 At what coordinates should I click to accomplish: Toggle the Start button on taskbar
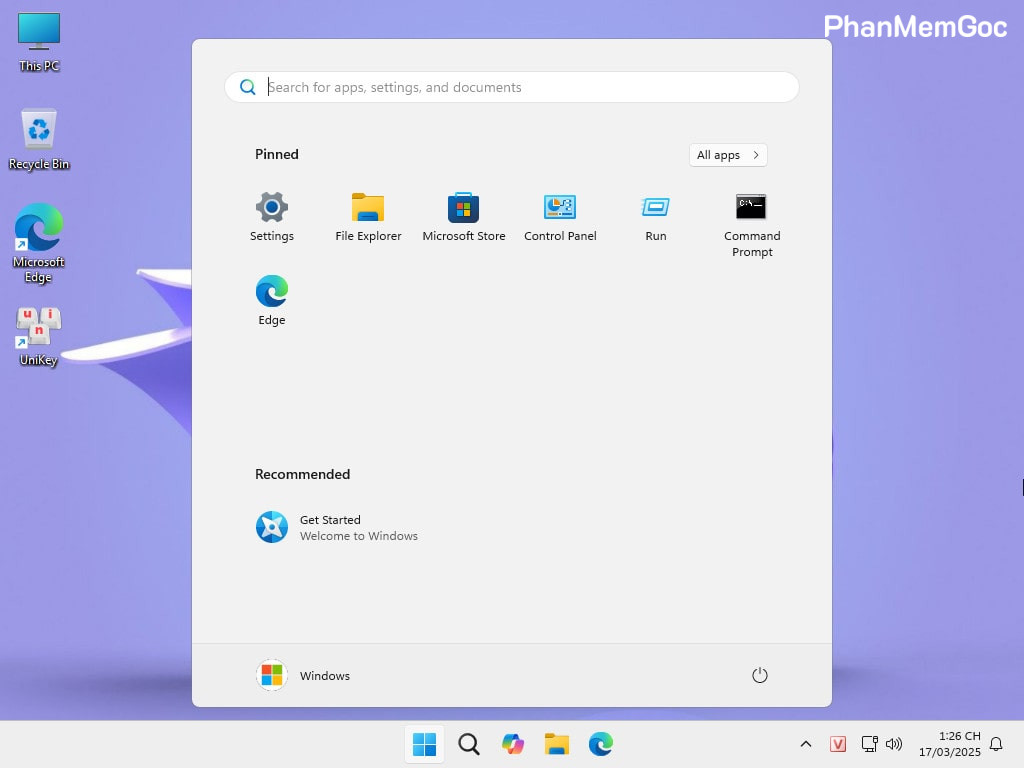coord(424,744)
